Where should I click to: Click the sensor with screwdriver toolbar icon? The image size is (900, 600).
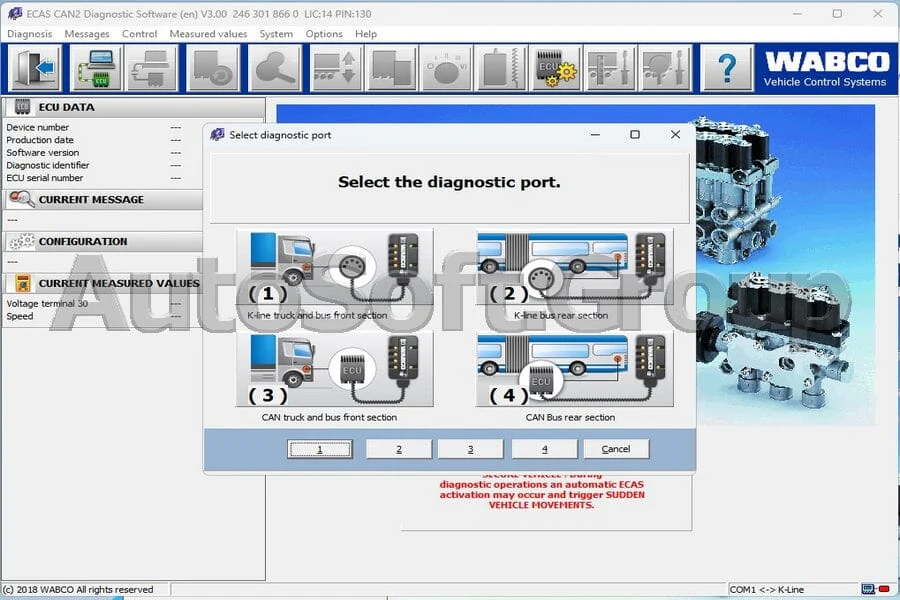[665, 68]
